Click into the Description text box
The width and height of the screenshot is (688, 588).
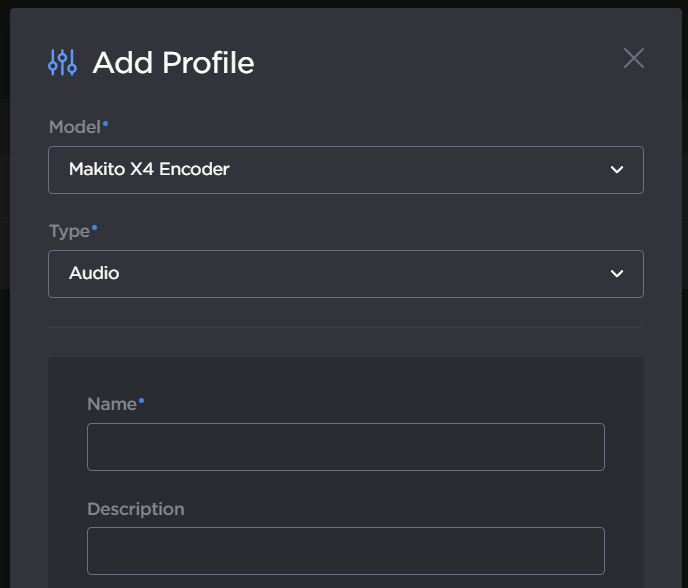pyautogui.click(x=345, y=551)
